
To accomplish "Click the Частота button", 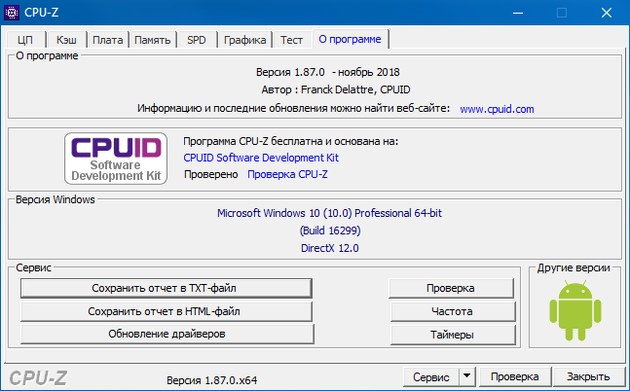I will pos(452,311).
